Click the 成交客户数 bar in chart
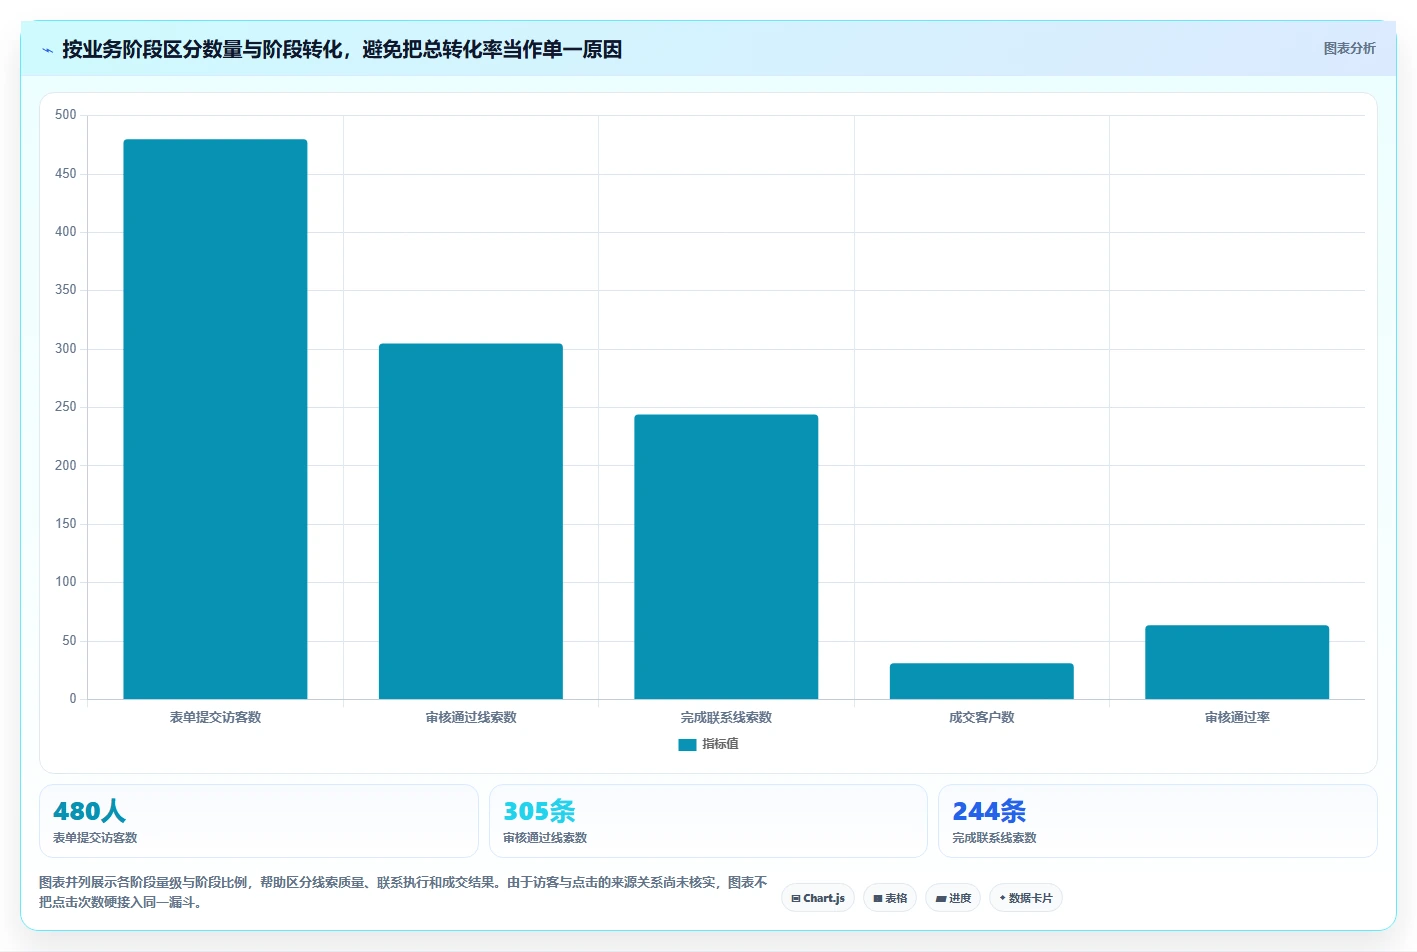This screenshot has width=1417, height=952. [982, 681]
